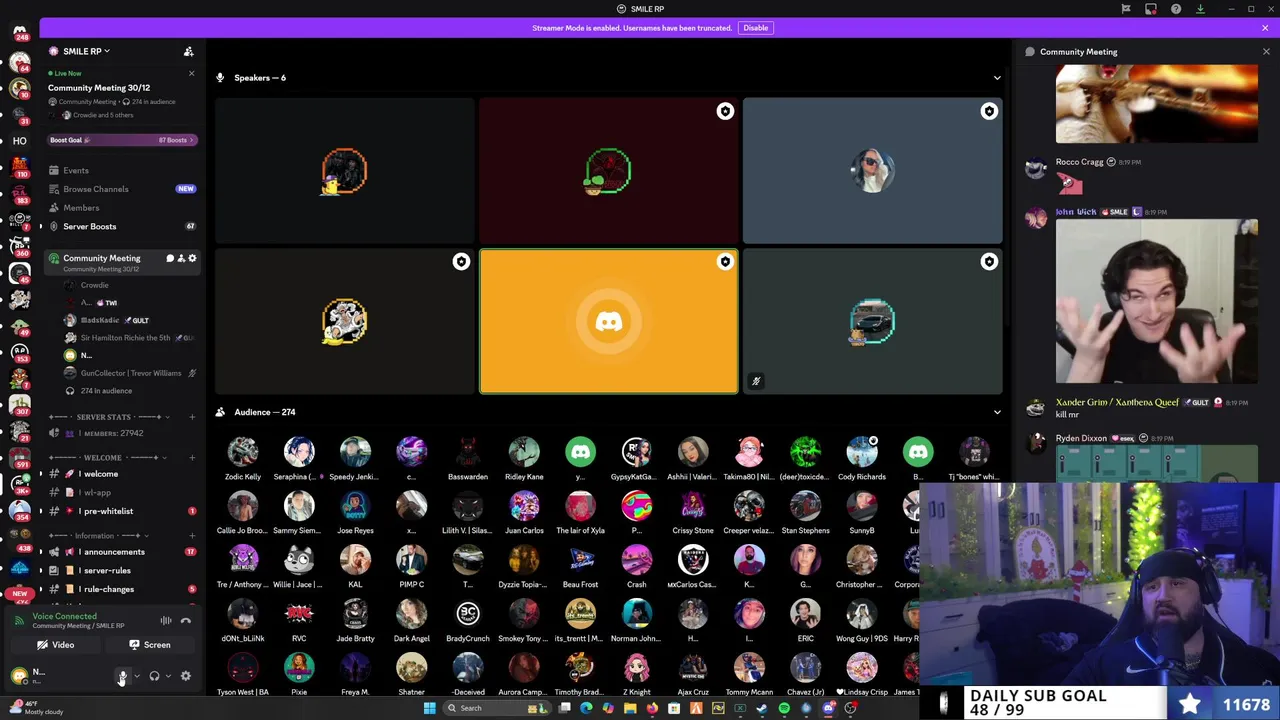Collapse the Speakers section

pos(996,78)
